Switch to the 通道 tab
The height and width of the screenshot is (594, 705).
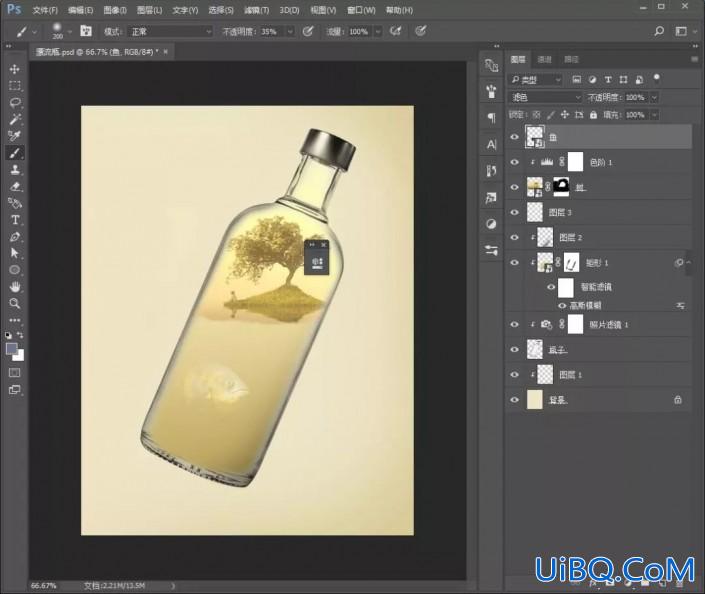[544, 59]
